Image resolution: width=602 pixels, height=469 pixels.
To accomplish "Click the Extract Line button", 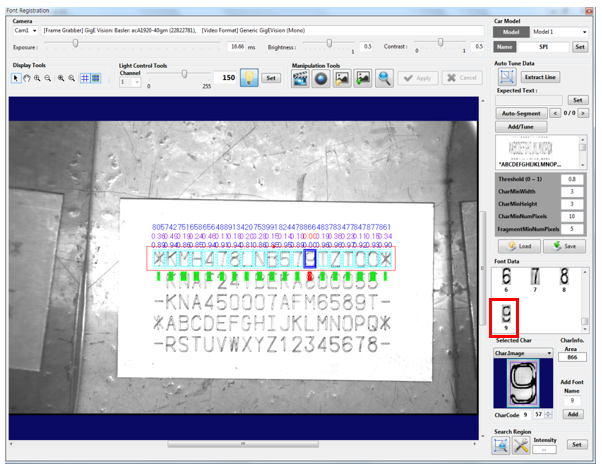I will pyautogui.click(x=541, y=76).
